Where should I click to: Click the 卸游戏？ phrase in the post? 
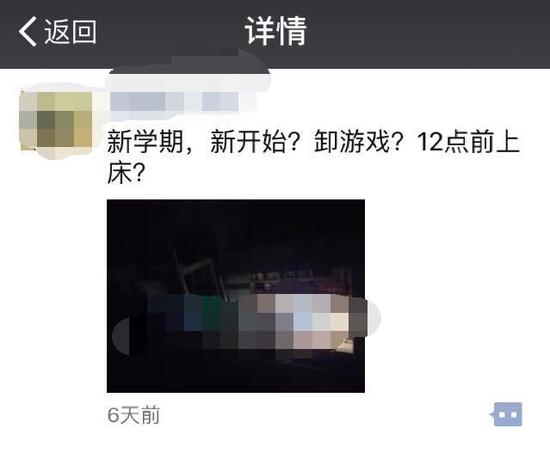tap(360, 142)
